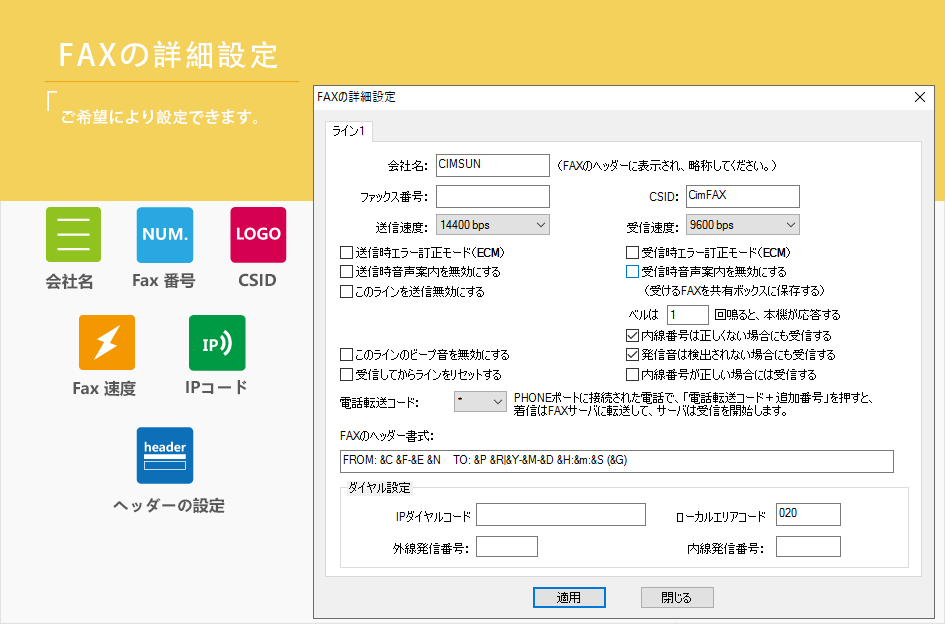Enable 送信時エラー訂正モード(ECM) checkbox
Viewport: 945px width, 624px height.
(347, 252)
